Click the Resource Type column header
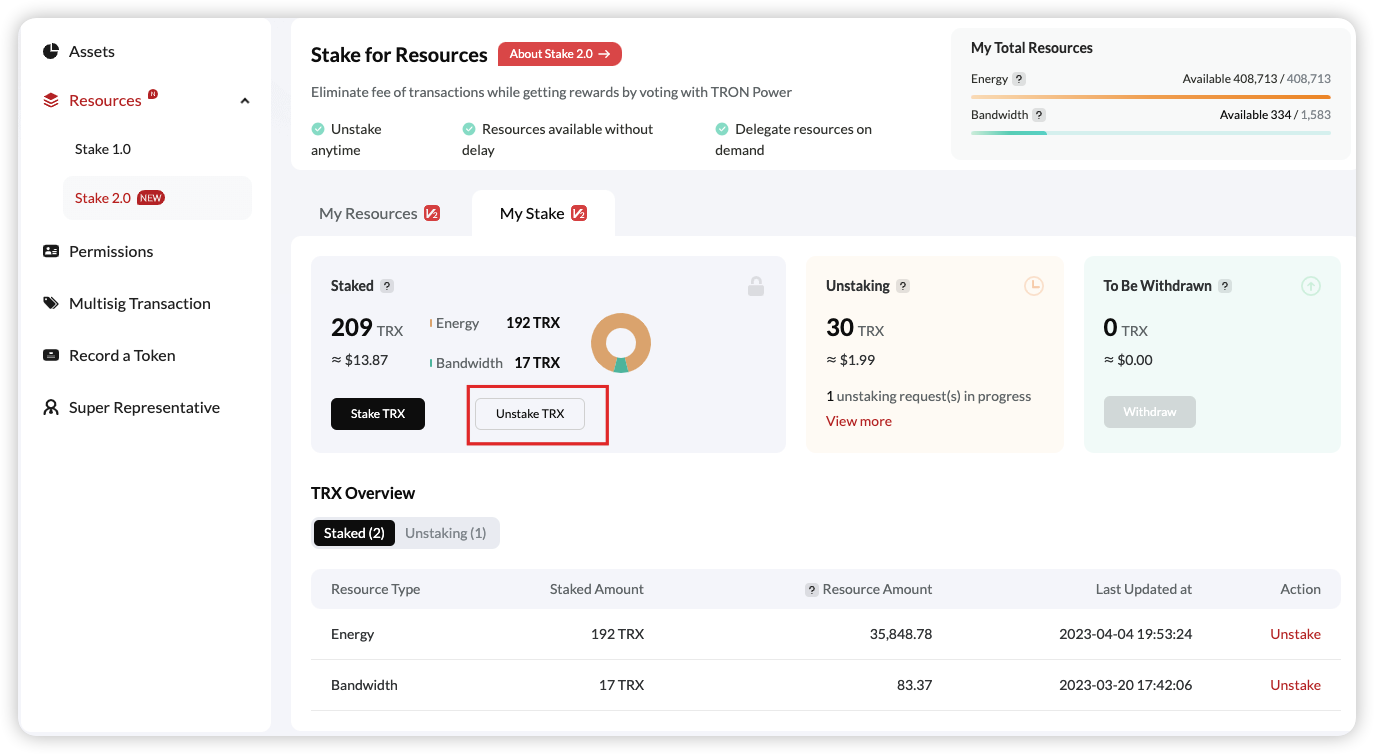 (x=376, y=589)
